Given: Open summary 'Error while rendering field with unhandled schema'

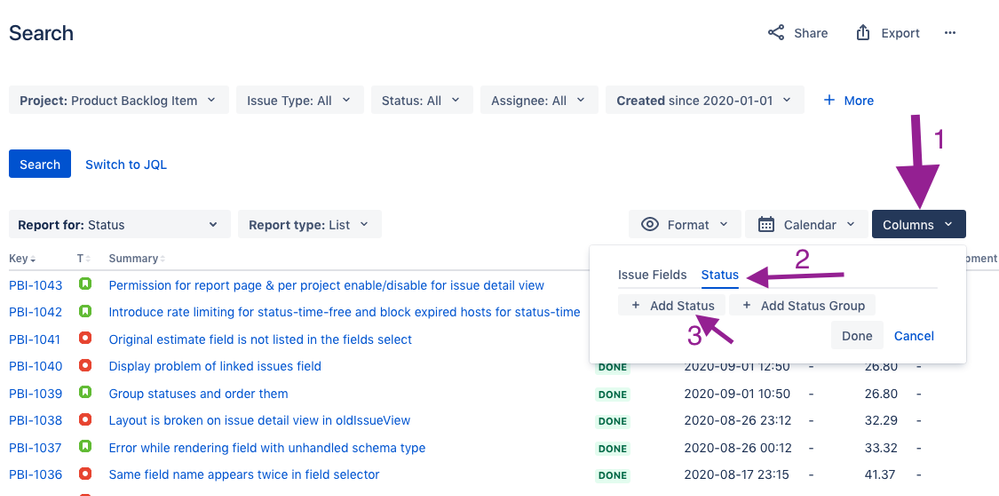Looking at the screenshot, I should [x=267, y=448].
